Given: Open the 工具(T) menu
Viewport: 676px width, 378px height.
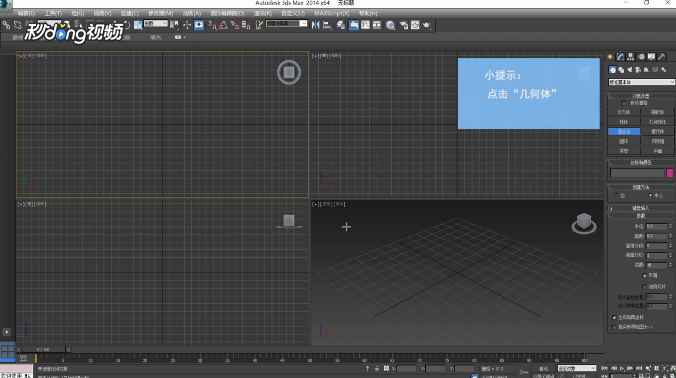Looking at the screenshot, I should click(53, 13).
